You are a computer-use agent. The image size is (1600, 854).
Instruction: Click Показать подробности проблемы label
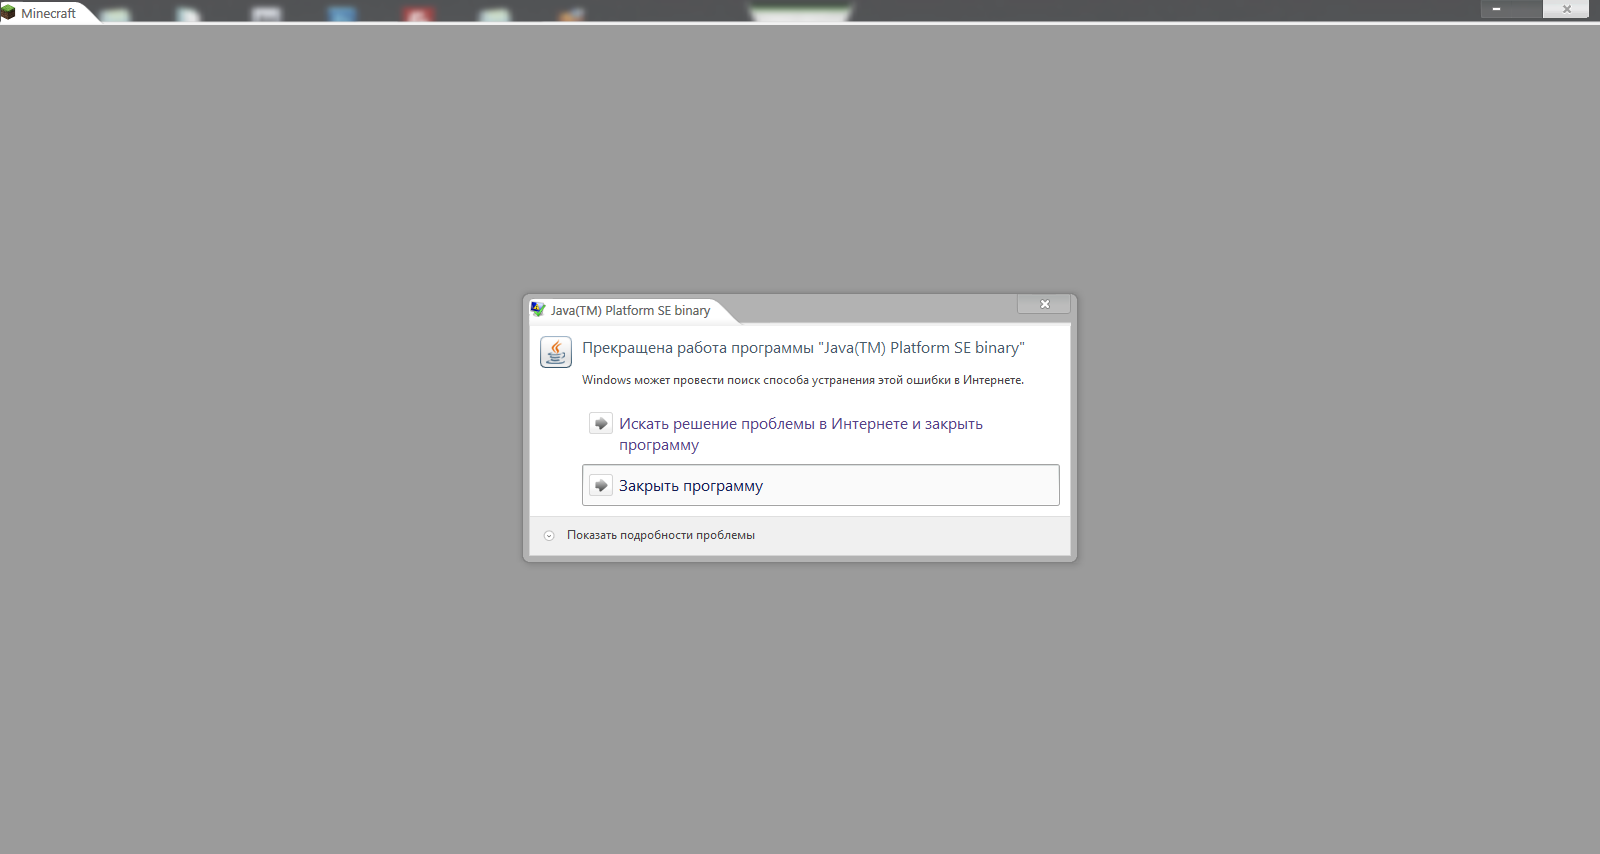point(661,535)
